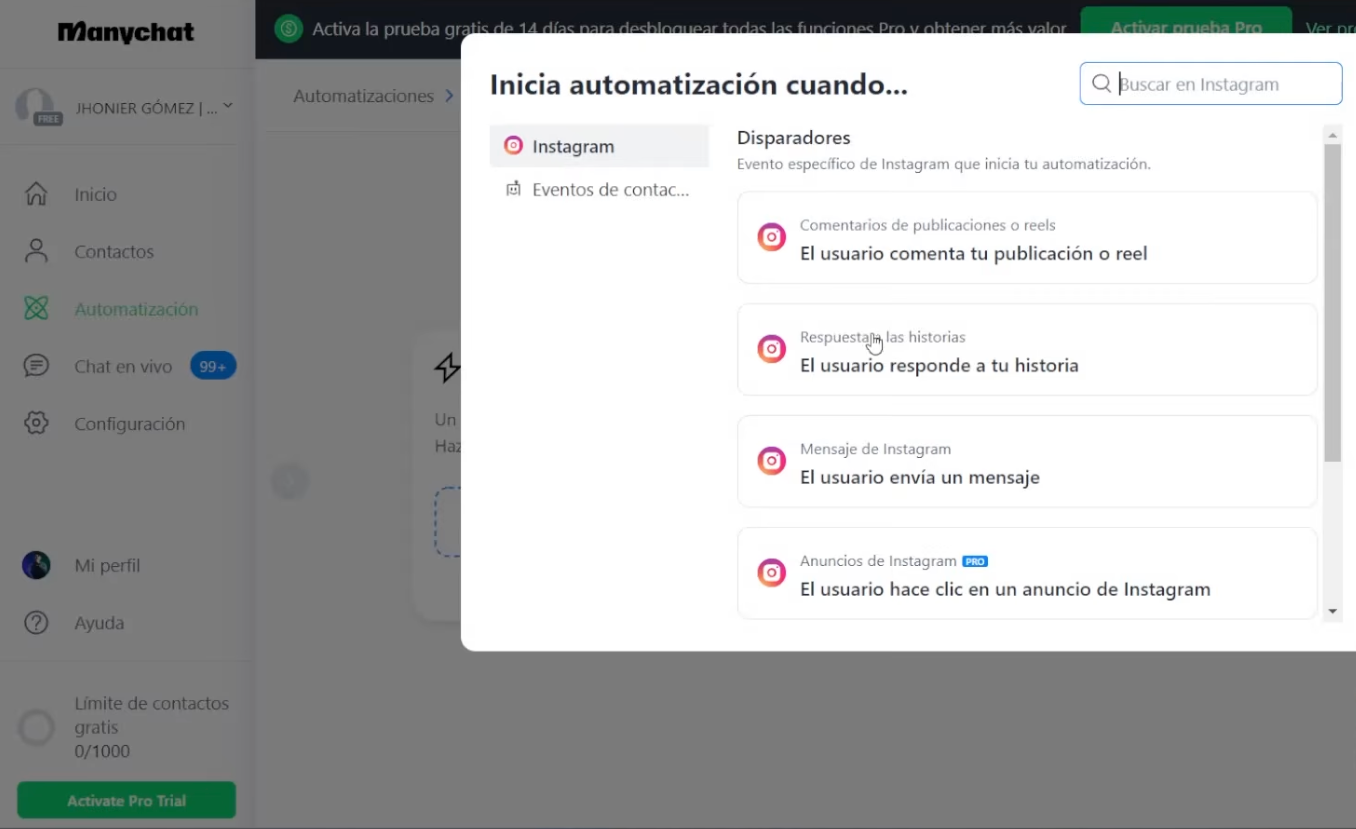Open the Inicio home icon
1356x829 pixels.
(36, 194)
